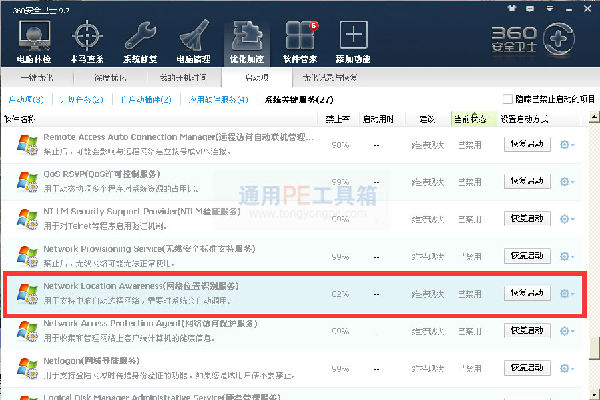Click Windows icon of NTLM Security Support Provider
The image size is (600, 400).
click(27, 219)
